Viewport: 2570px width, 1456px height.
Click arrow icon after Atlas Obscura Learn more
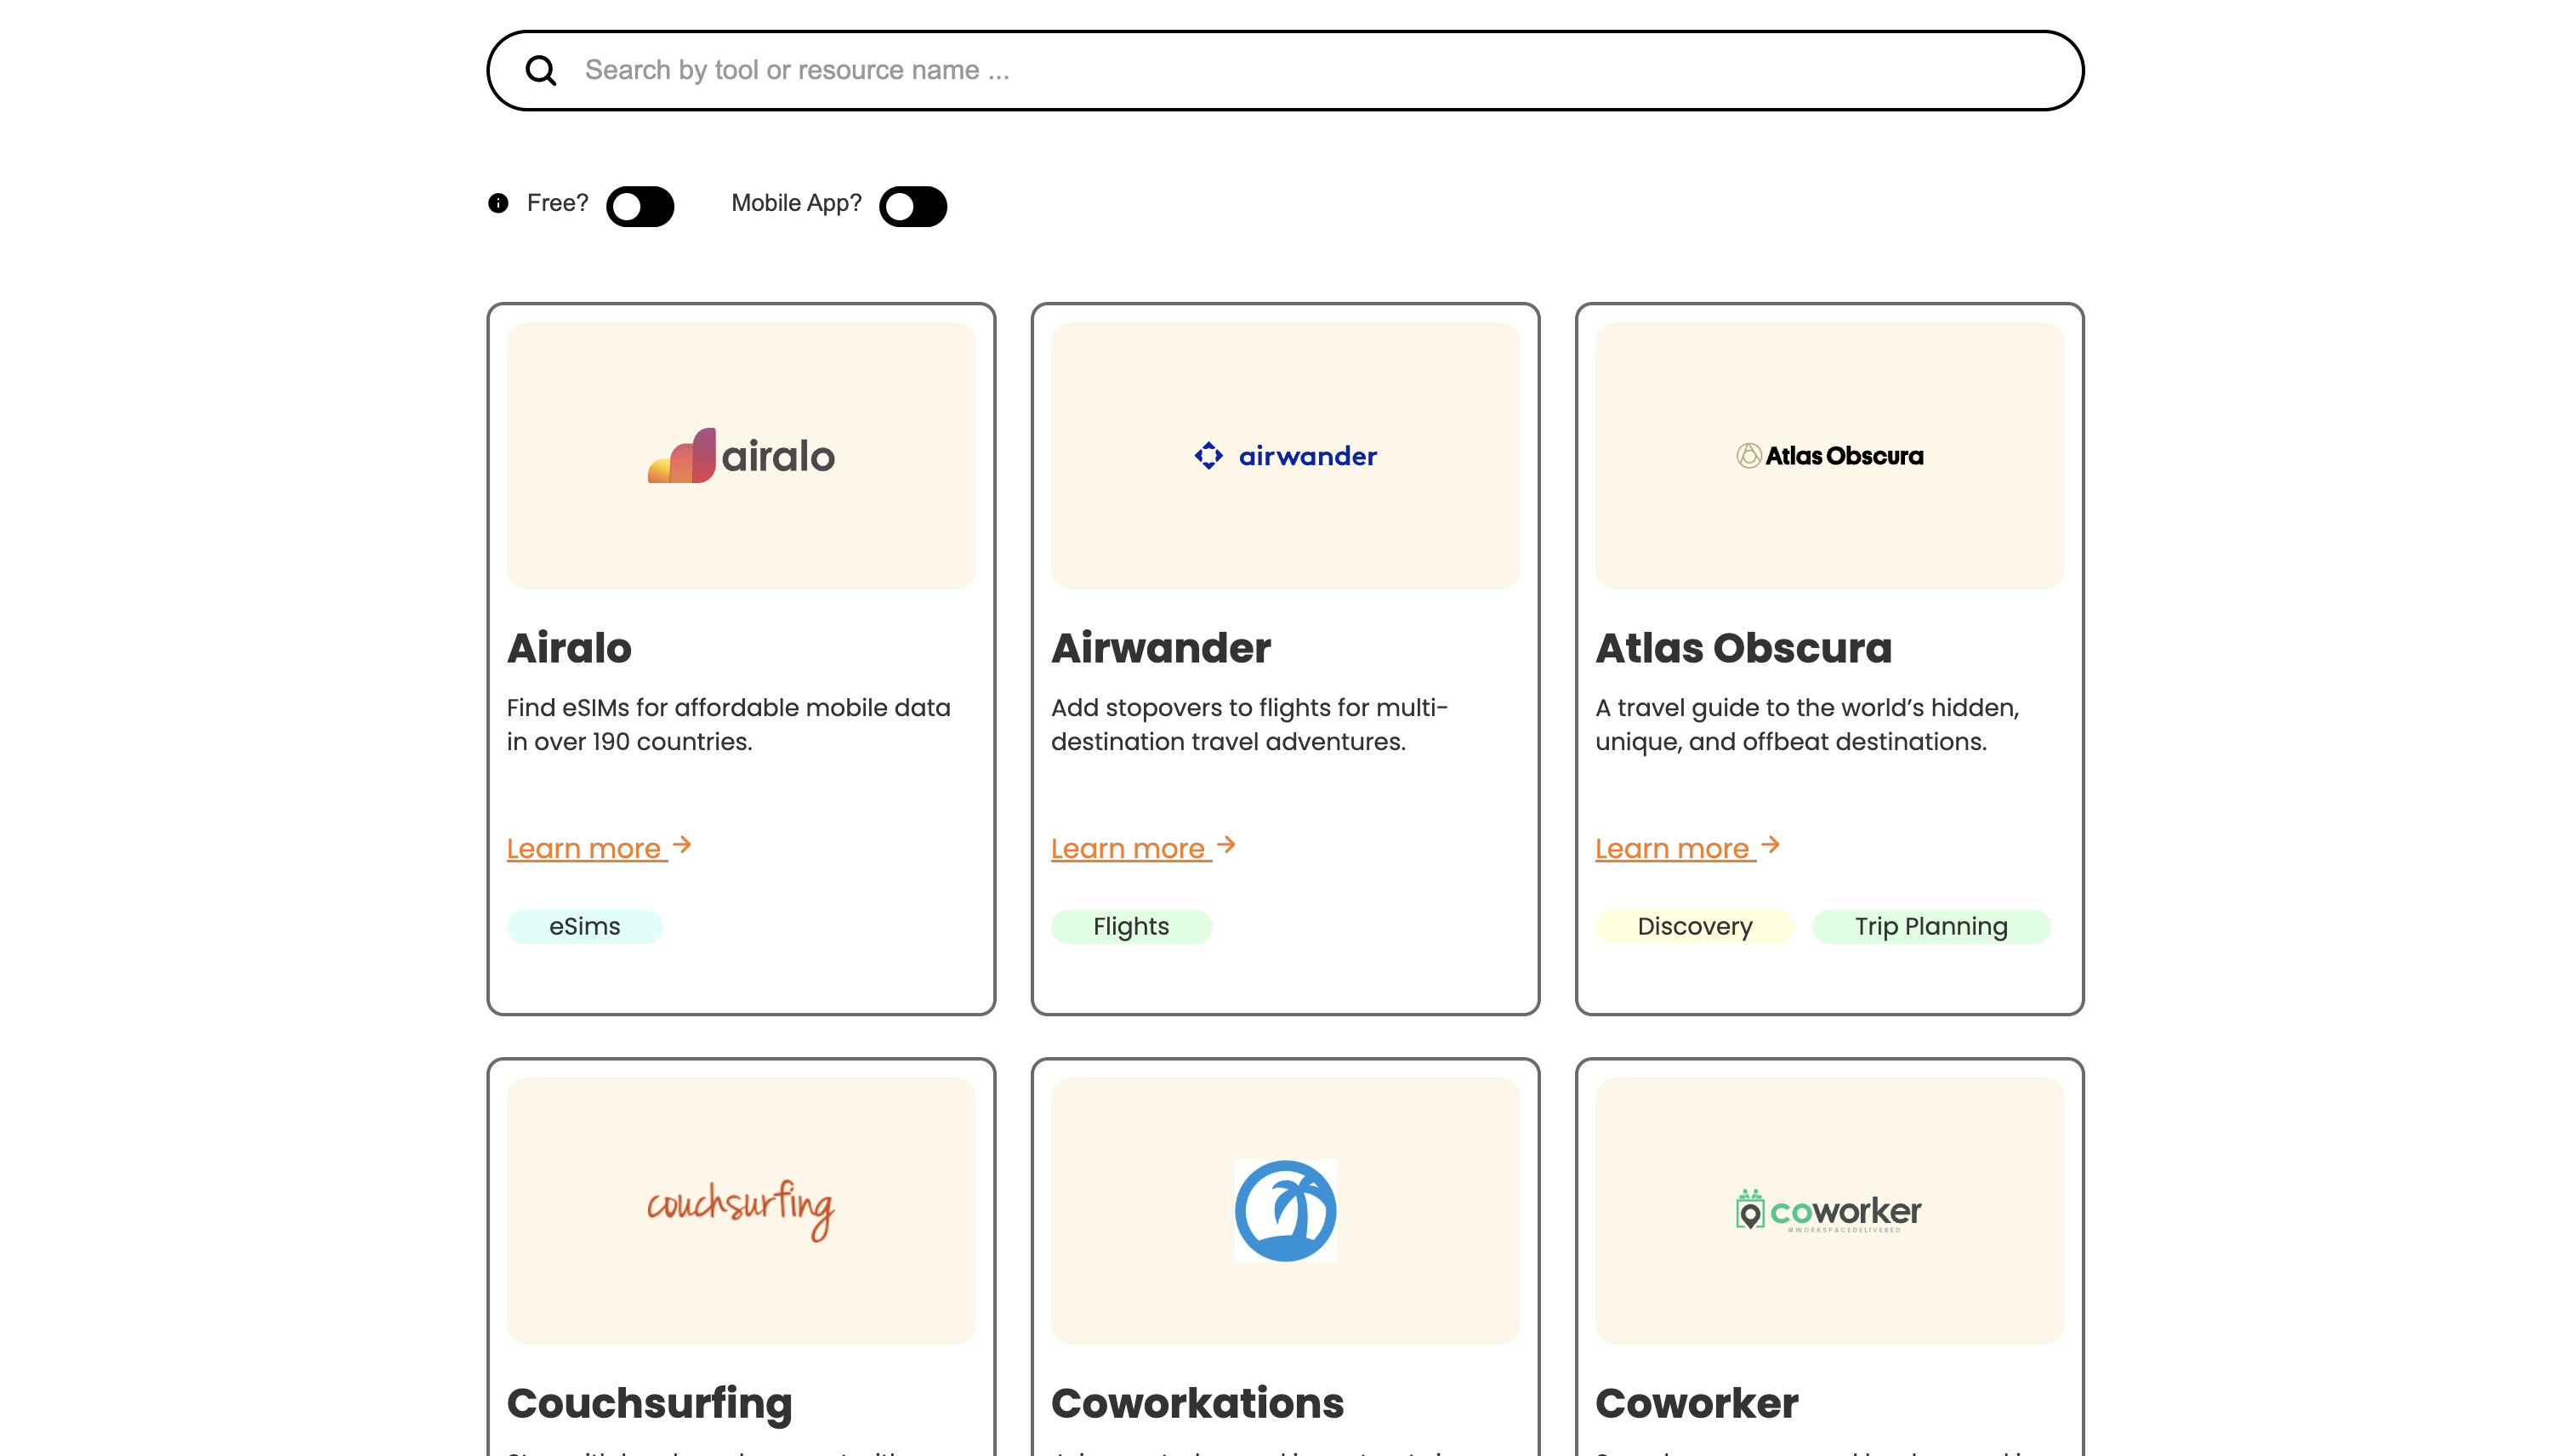tap(1770, 845)
